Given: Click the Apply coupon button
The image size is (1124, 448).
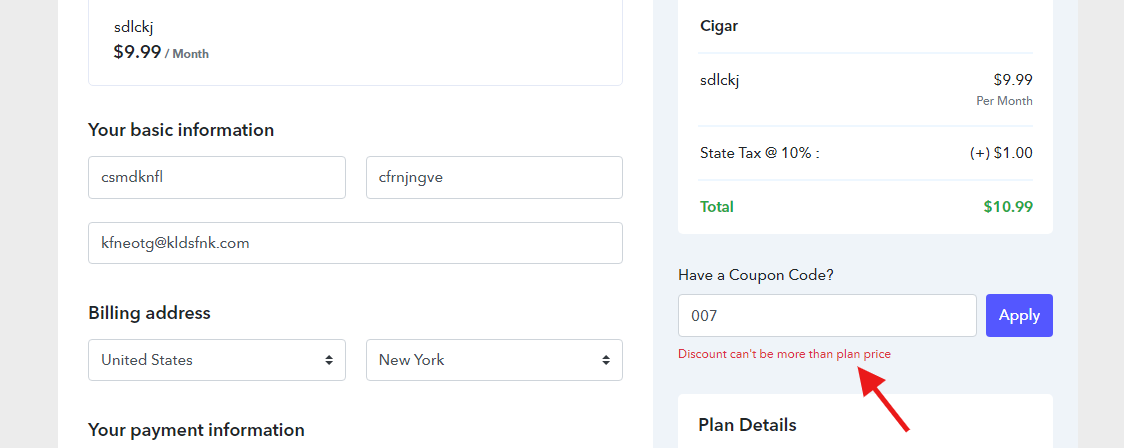Looking at the screenshot, I should tap(1019, 315).
